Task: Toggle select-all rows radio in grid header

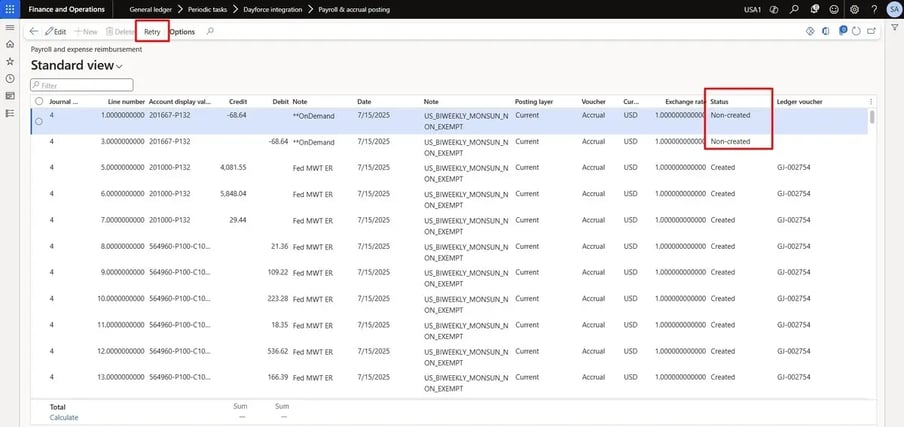Action: (x=39, y=101)
